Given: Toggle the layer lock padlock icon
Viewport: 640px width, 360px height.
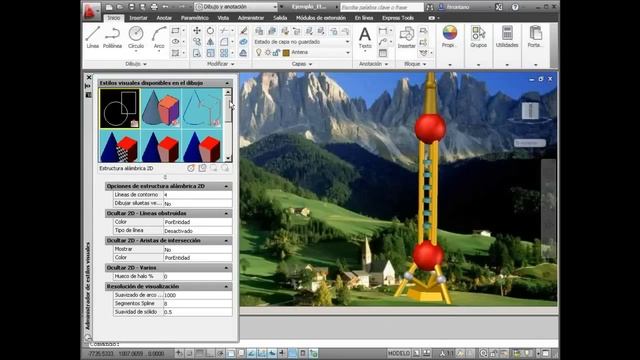Looking at the screenshot, I should point(277,52).
